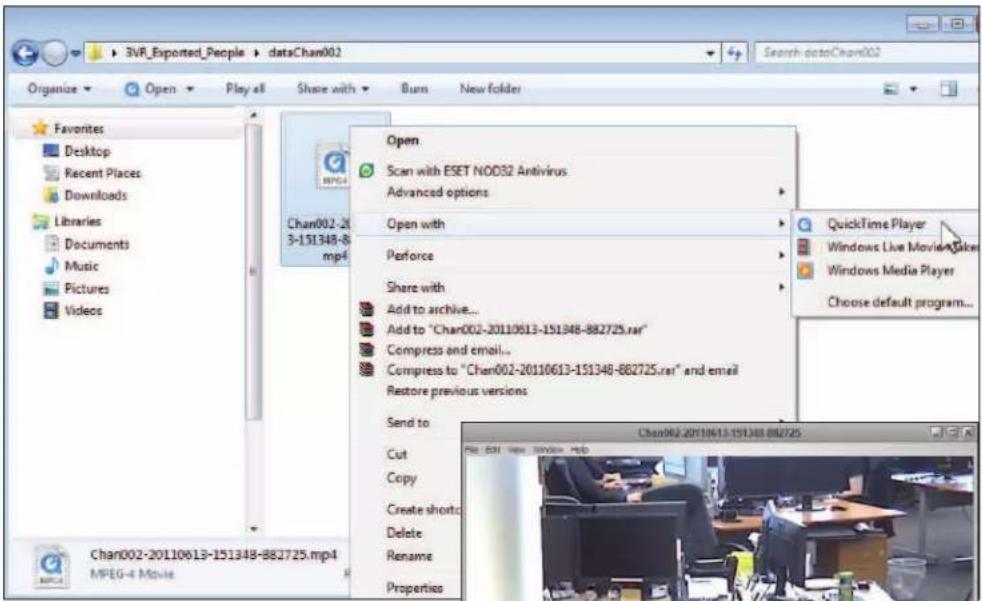Screen dimensions: 982x601
Task: Expand the Open button dropdown arrow
Action: [190, 90]
